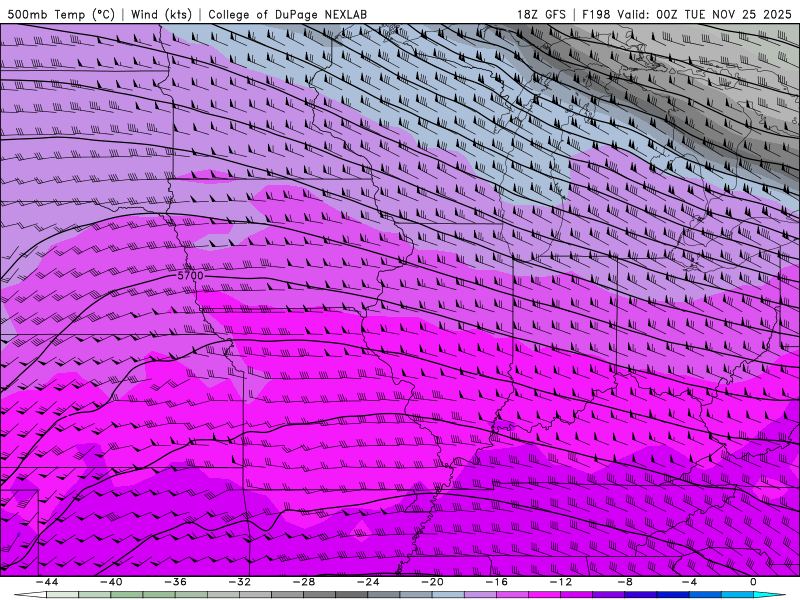Click the -24 color bar label
The width and height of the screenshot is (800, 600).
[x=368, y=582]
